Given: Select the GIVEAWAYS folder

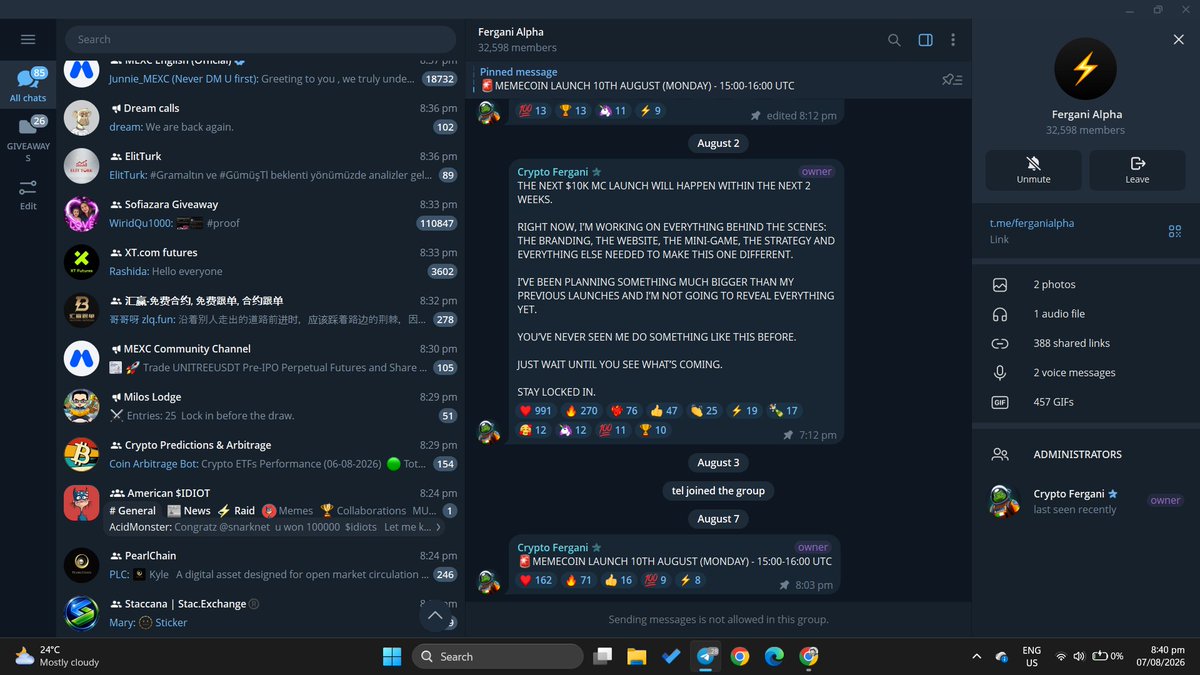Looking at the screenshot, I should coord(28,139).
